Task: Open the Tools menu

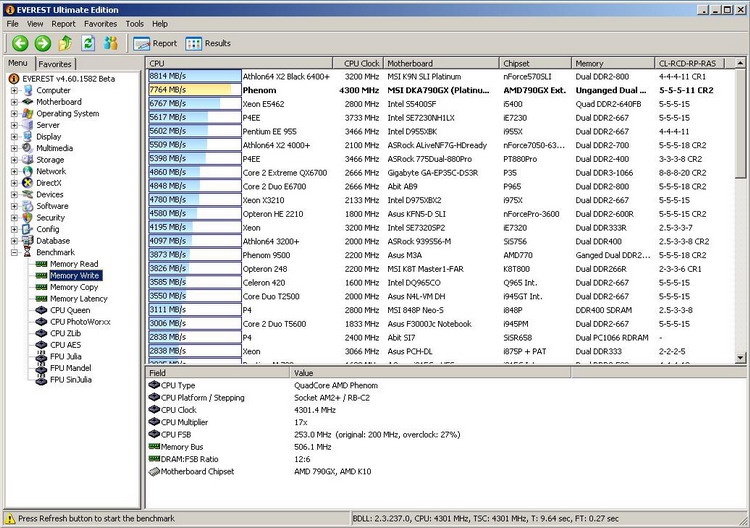Action: click(x=134, y=24)
